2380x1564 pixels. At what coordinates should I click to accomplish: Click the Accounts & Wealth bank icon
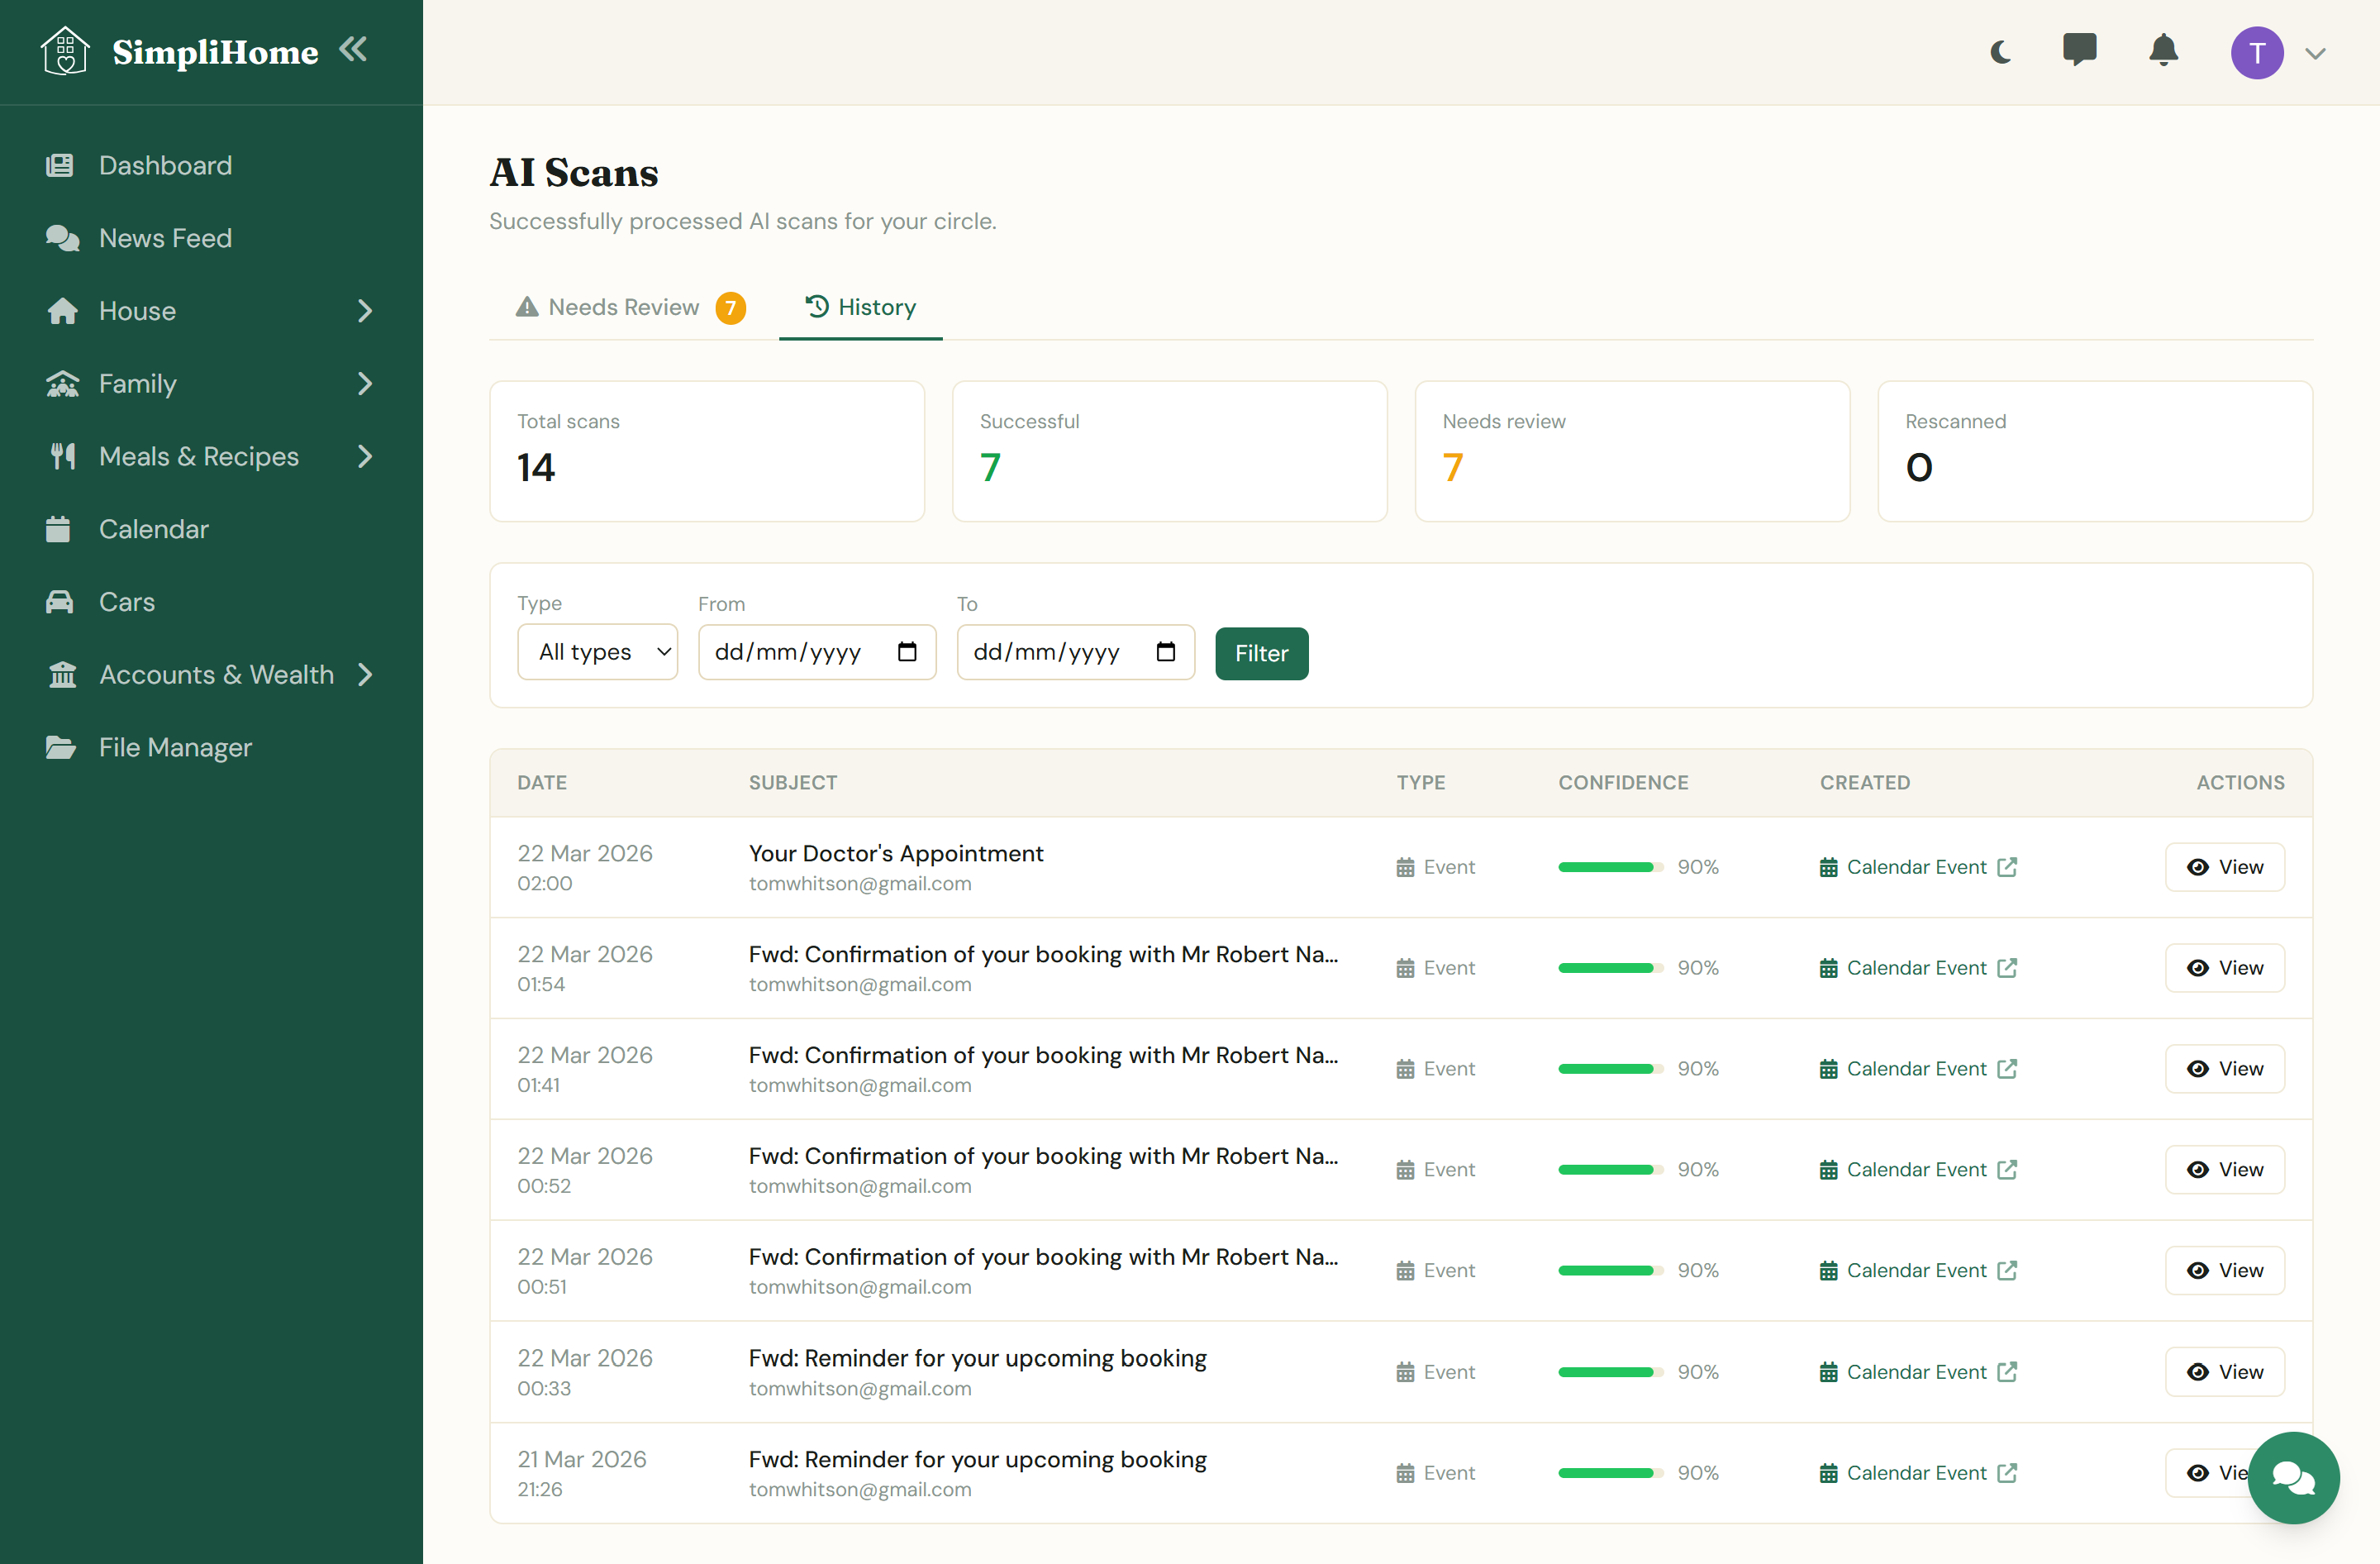(x=62, y=675)
